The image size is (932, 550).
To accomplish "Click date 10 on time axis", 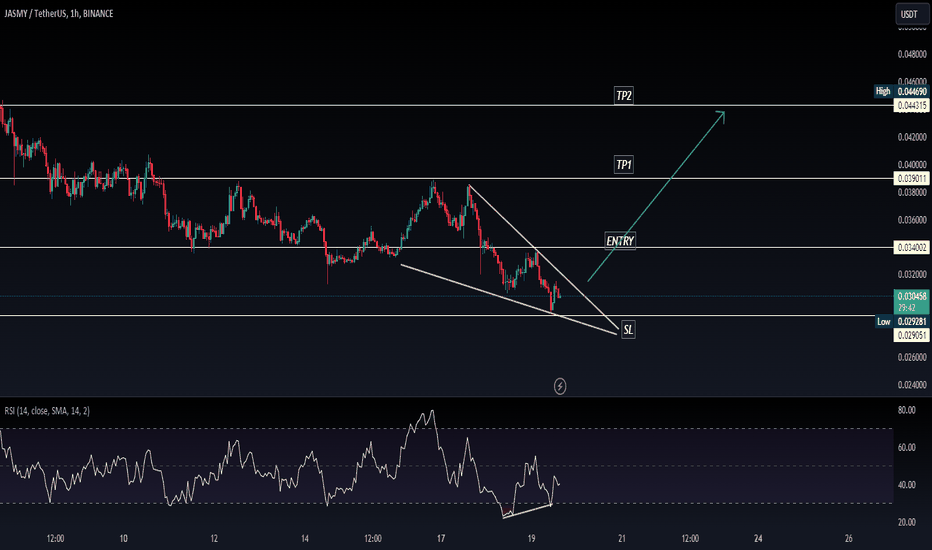I will point(123,539).
